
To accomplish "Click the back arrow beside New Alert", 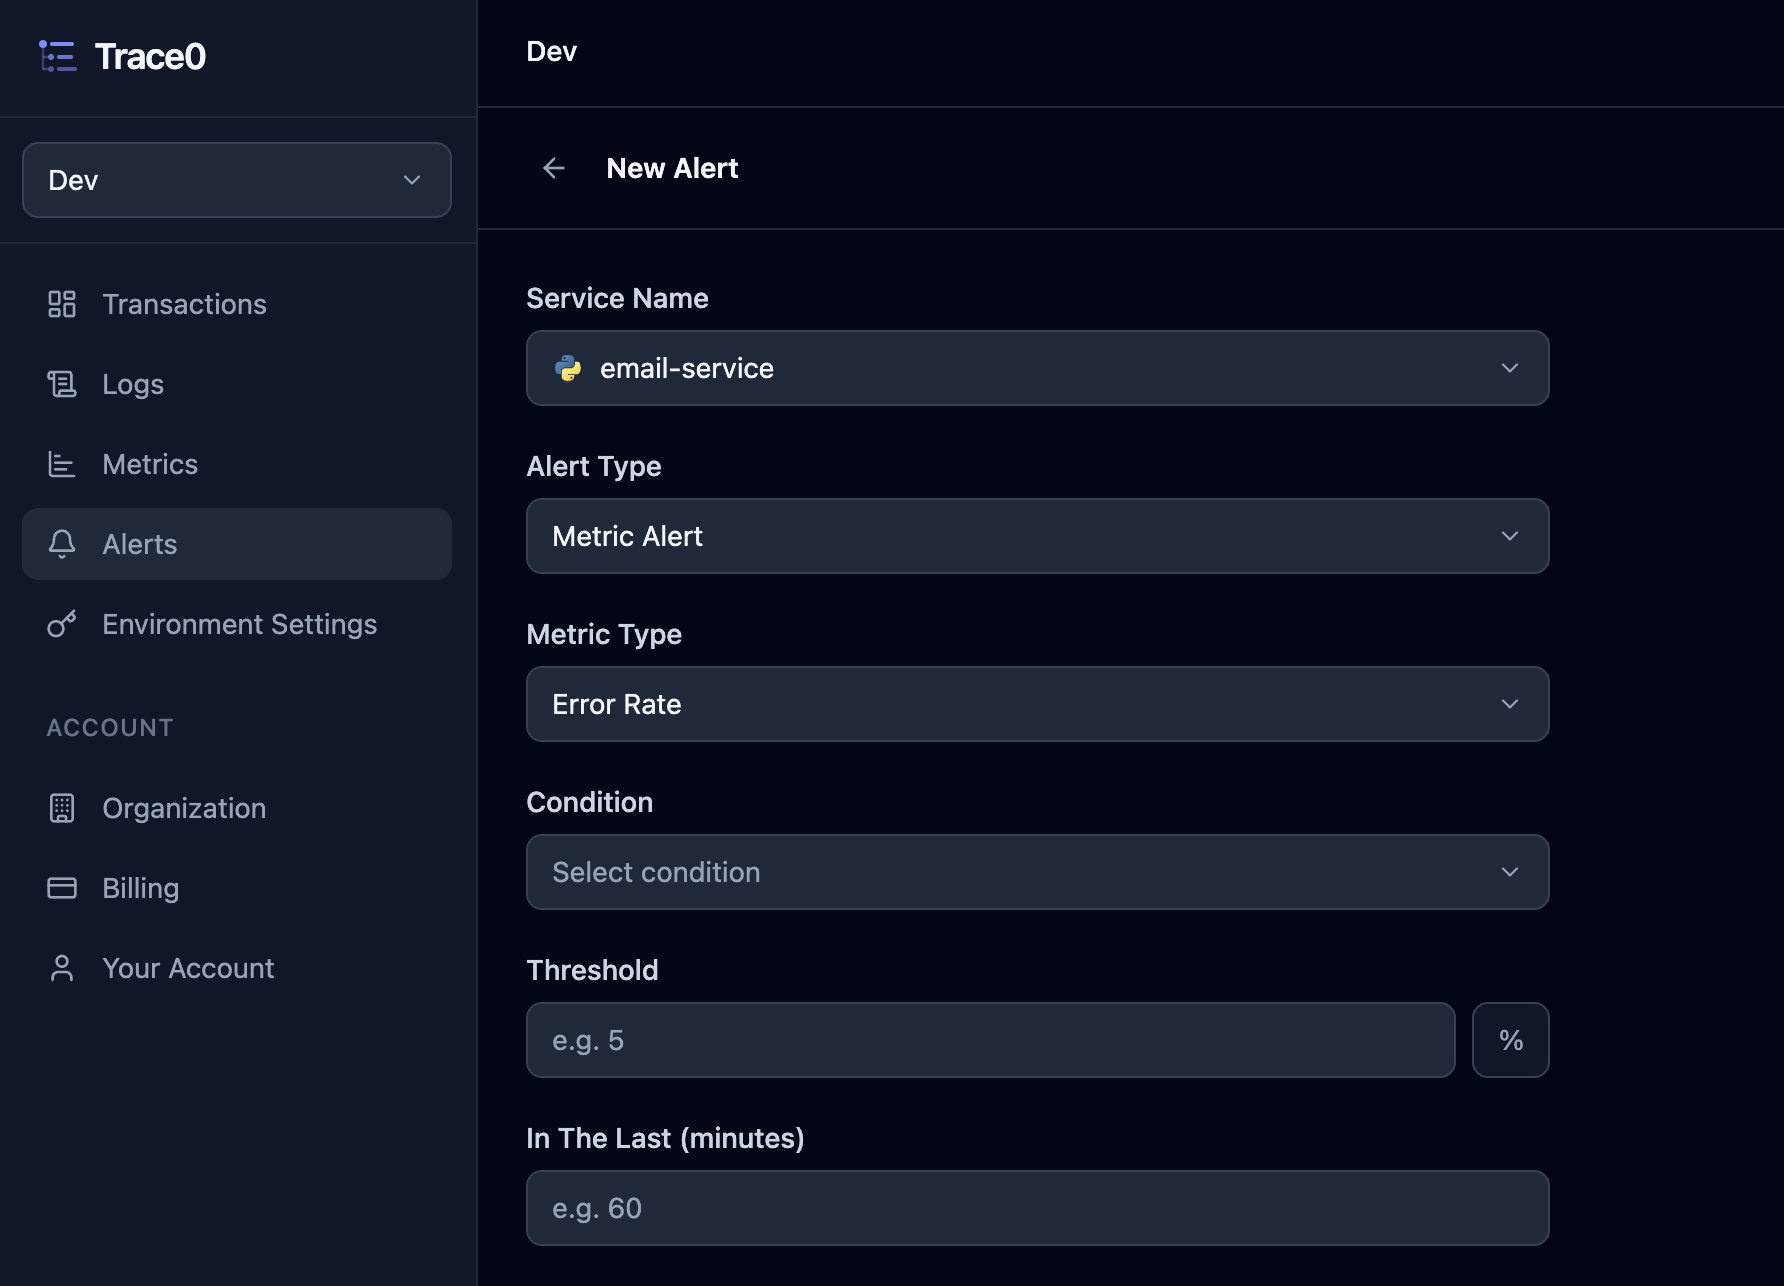I will 554,168.
